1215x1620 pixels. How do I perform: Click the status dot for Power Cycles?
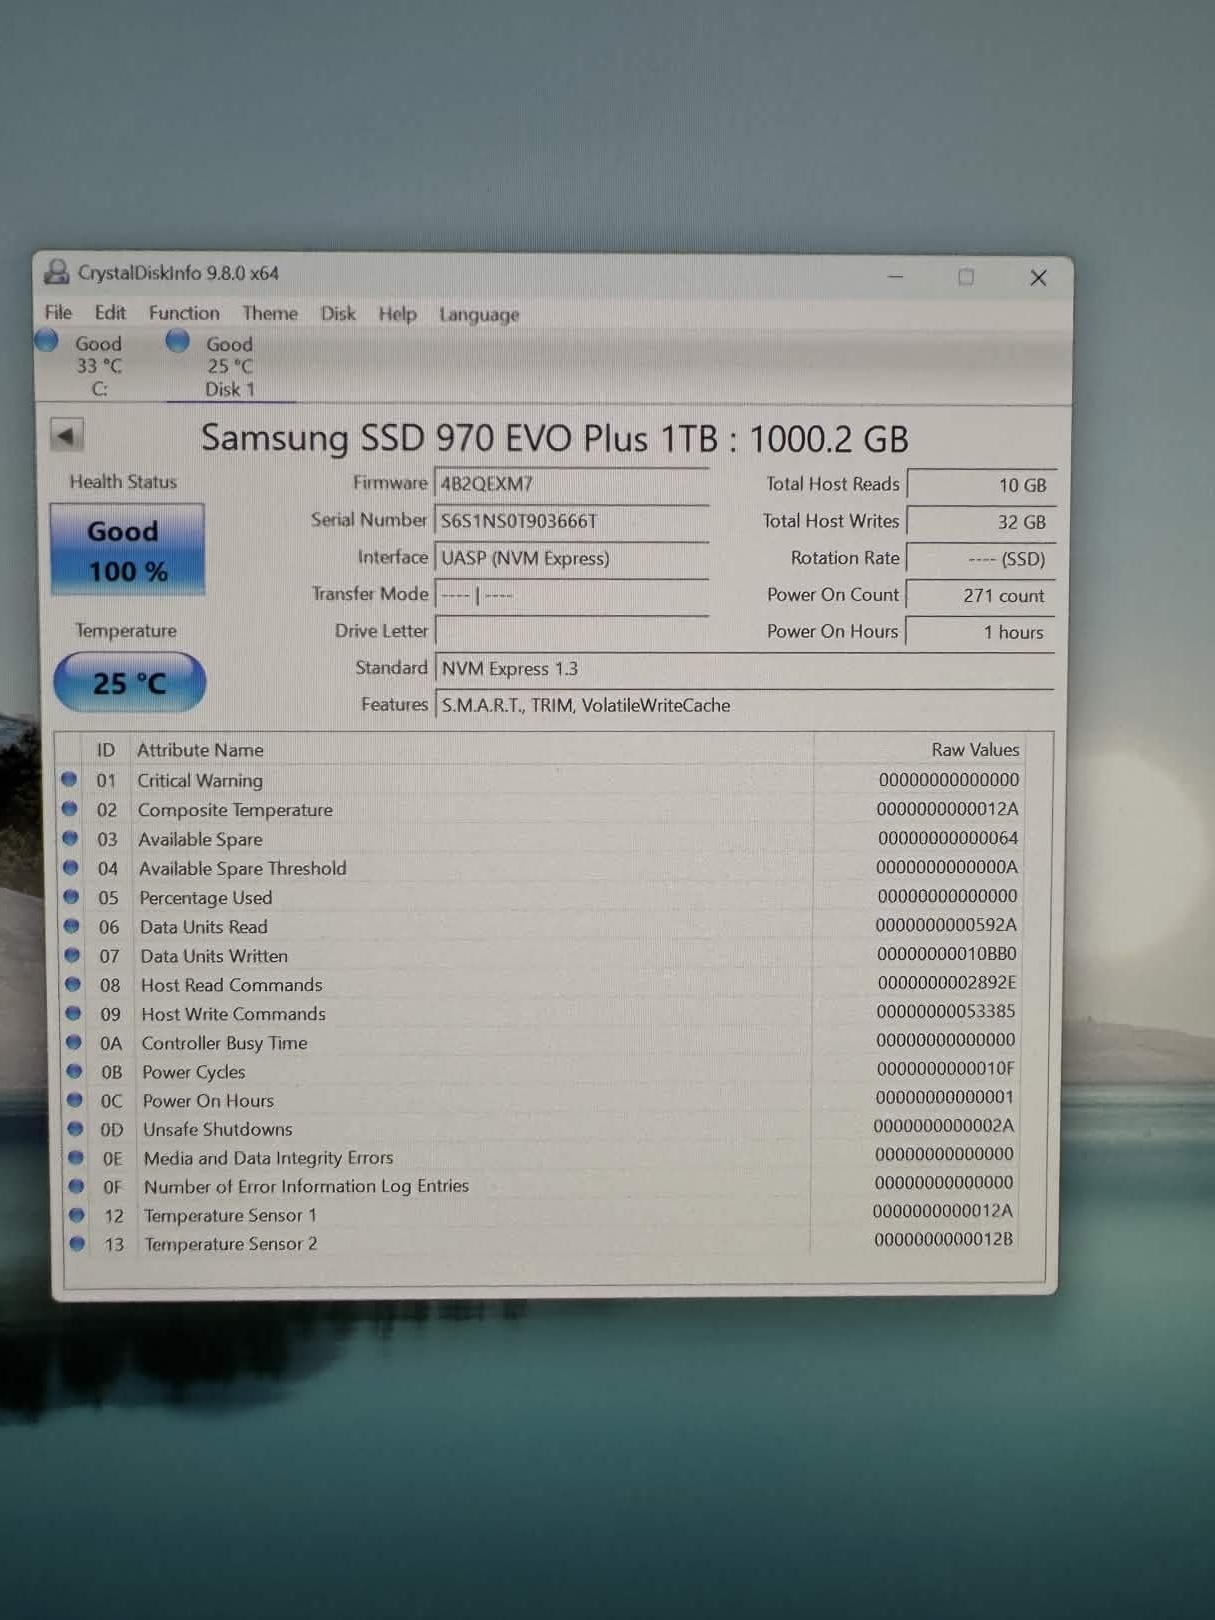point(74,1071)
